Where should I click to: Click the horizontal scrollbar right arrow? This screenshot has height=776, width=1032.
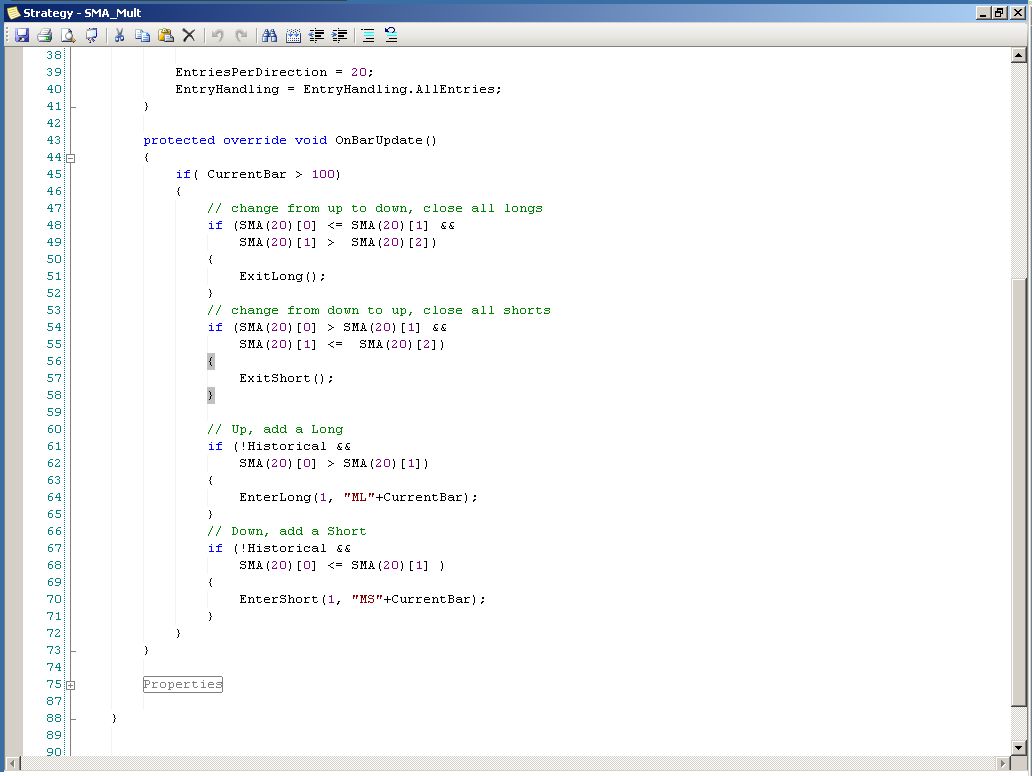pos(1002,763)
